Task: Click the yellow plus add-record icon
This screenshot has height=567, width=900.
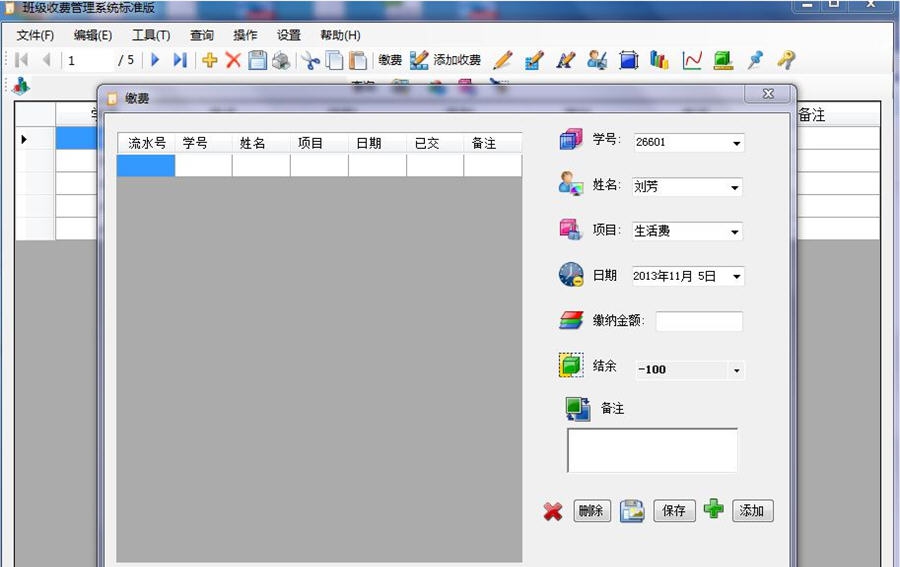Action: coord(210,60)
